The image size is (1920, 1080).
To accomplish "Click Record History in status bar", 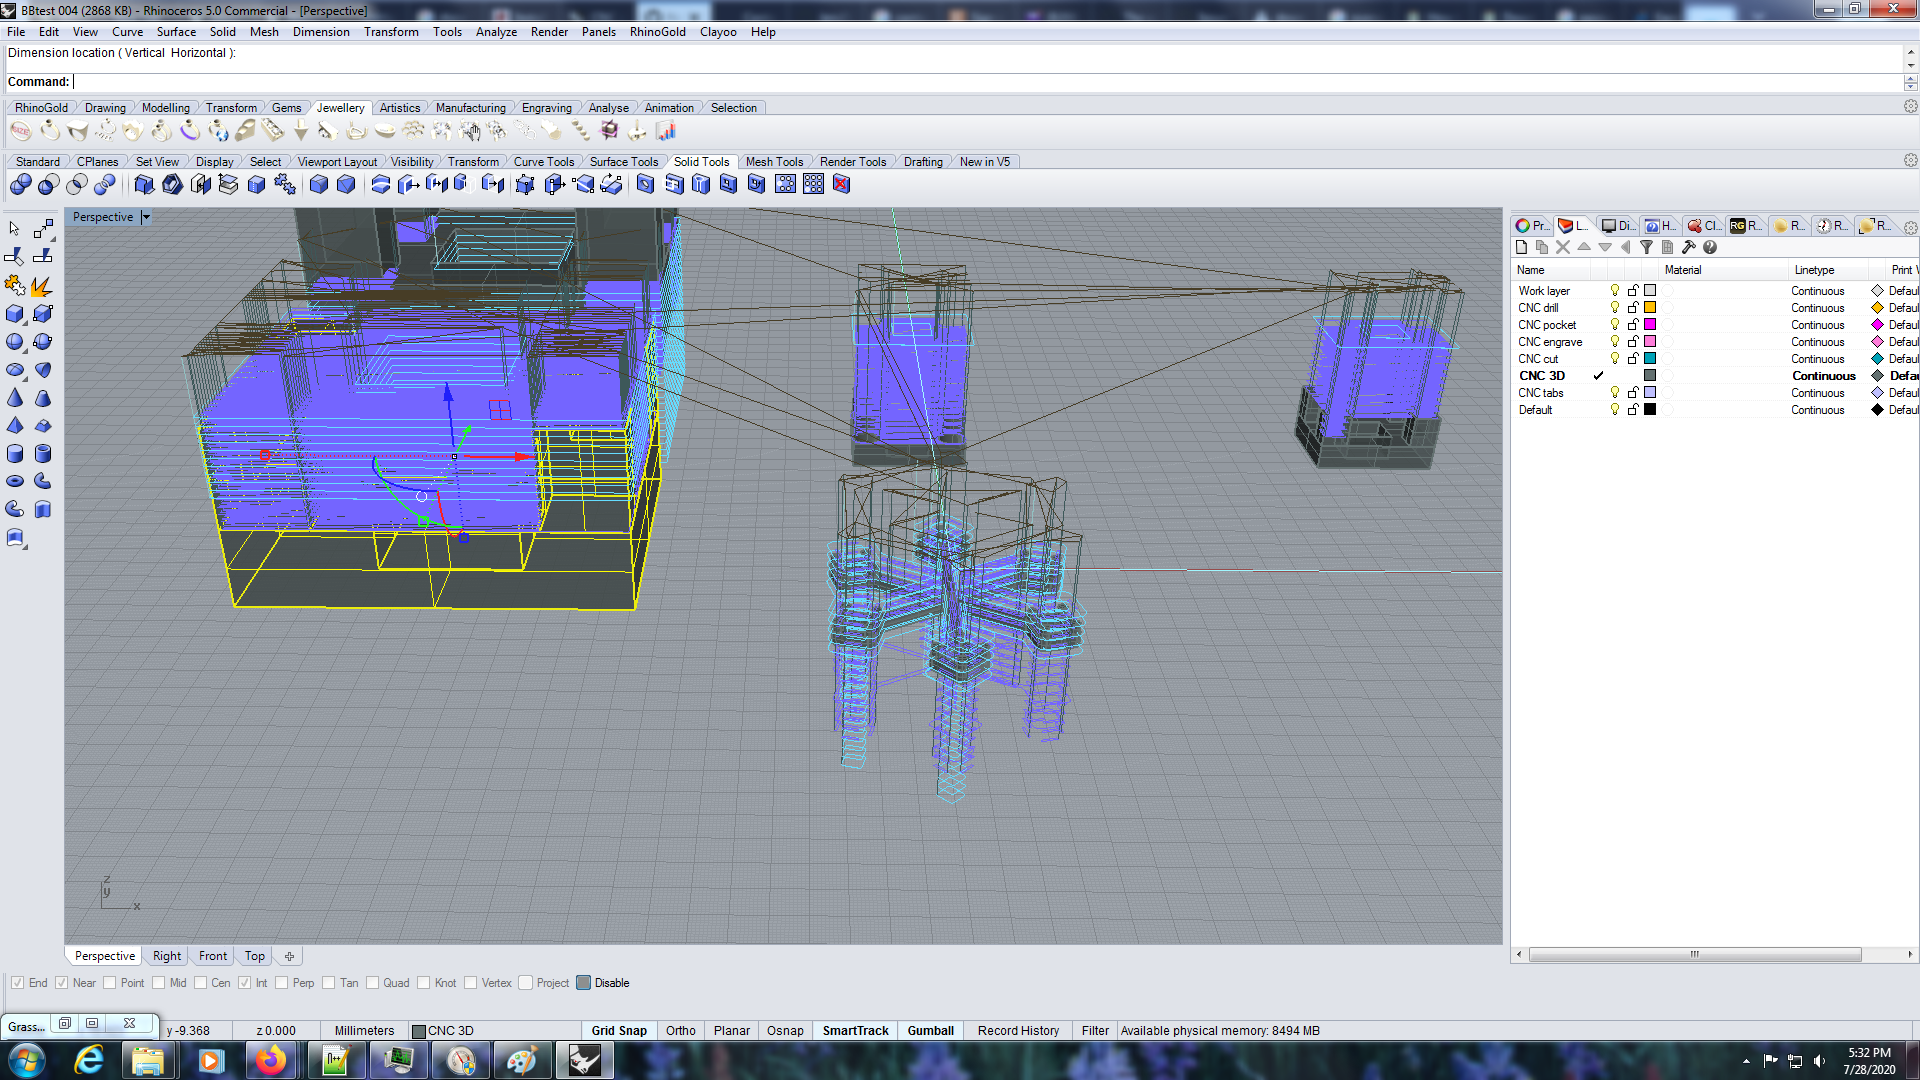I will click(1018, 1031).
